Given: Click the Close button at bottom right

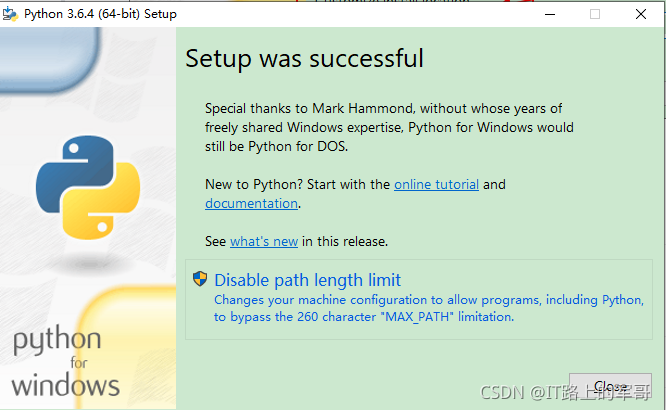Looking at the screenshot, I should (610, 386).
